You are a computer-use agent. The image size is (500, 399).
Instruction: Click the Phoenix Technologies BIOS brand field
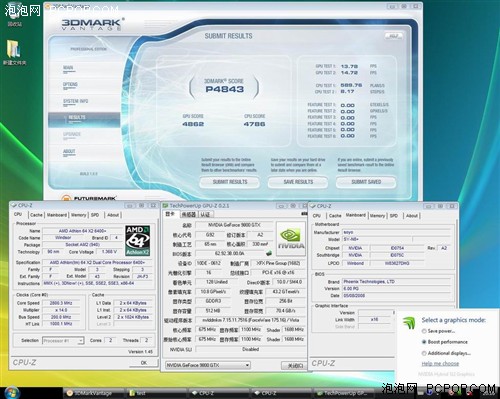point(396,282)
